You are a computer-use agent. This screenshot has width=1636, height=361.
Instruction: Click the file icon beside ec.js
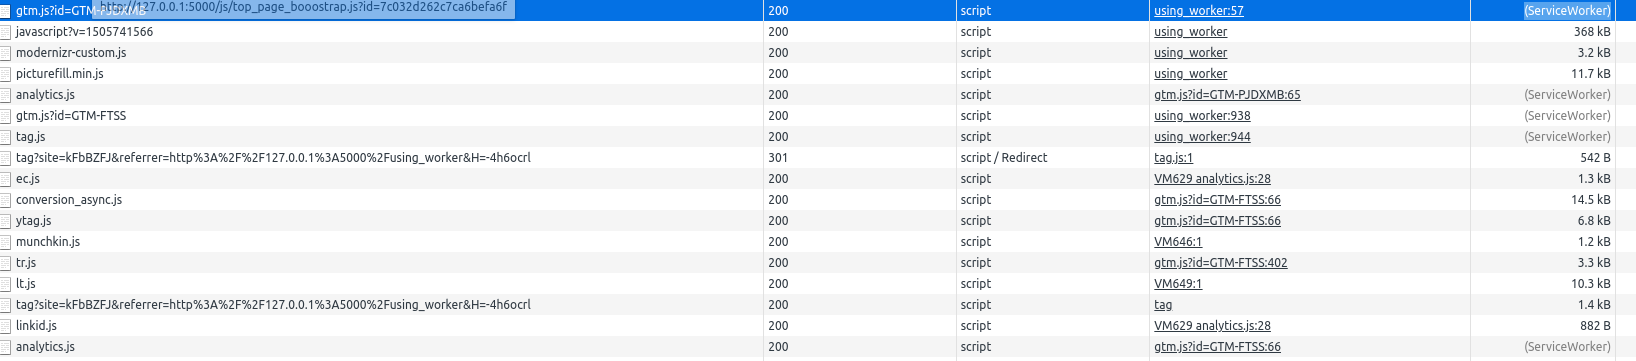pos(5,179)
